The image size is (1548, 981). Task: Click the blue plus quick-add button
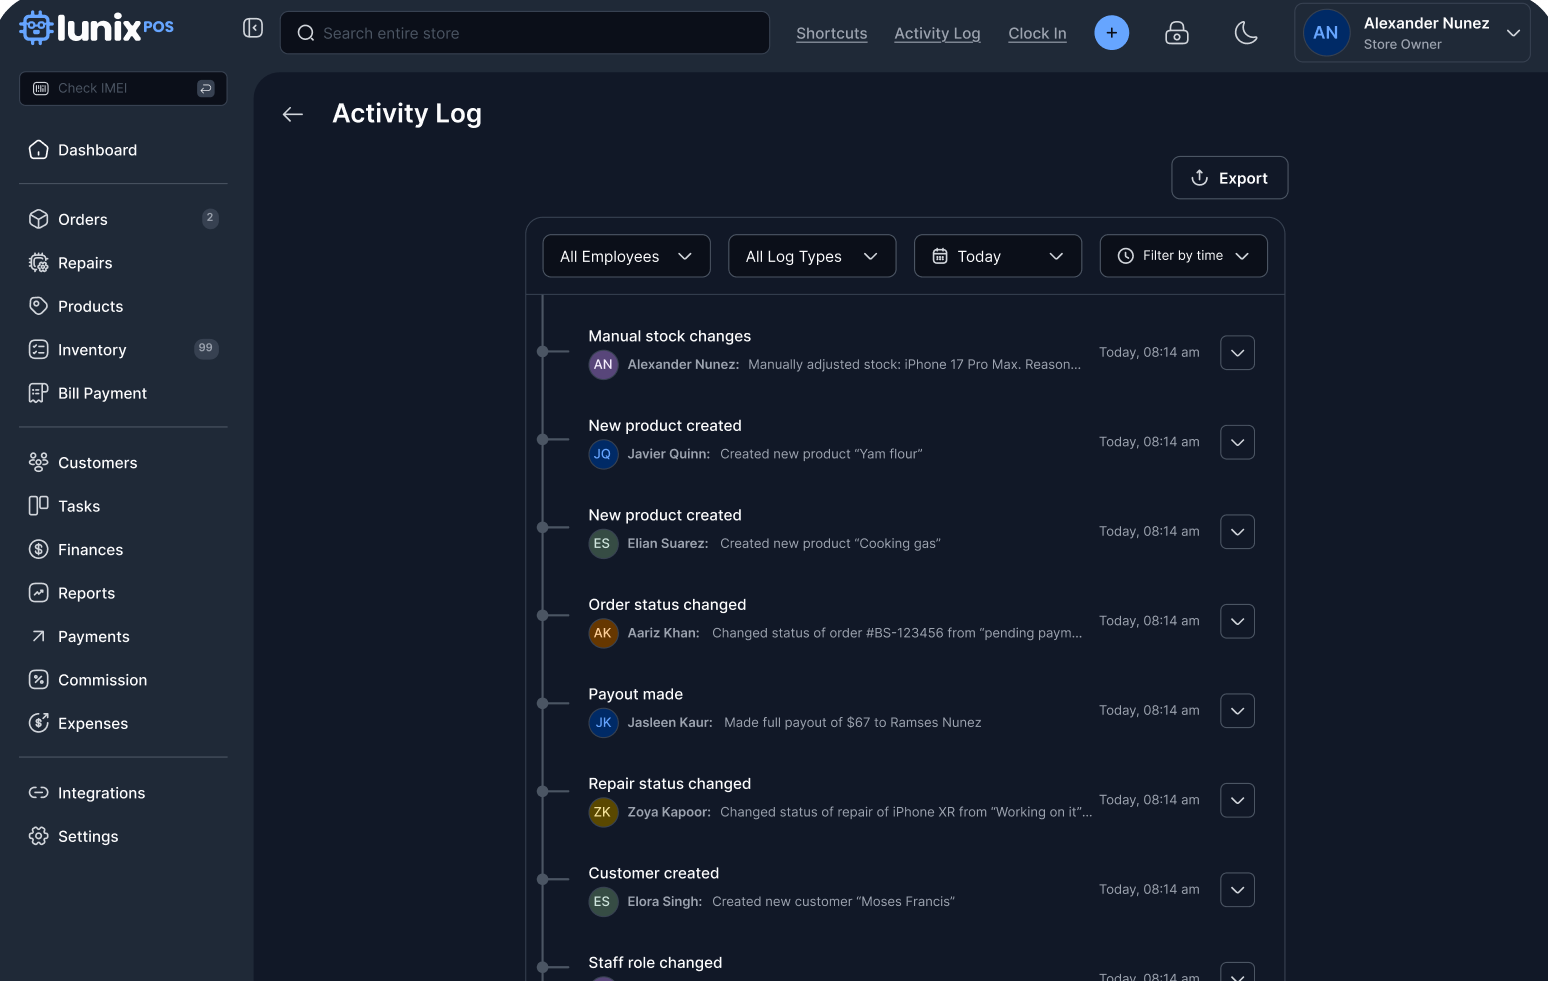point(1111,33)
